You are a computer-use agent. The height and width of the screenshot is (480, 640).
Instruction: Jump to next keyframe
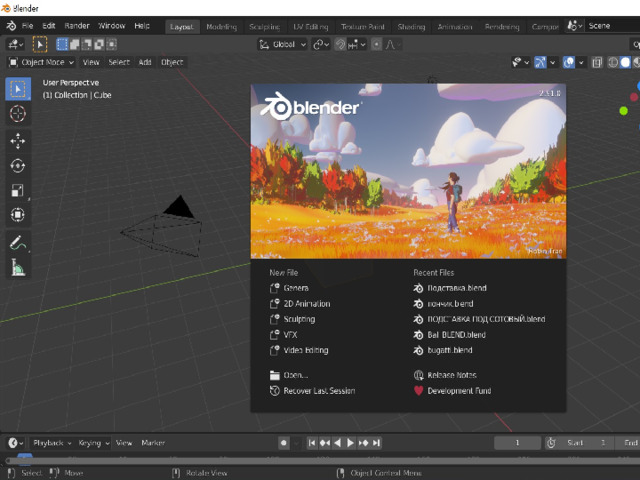363,443
